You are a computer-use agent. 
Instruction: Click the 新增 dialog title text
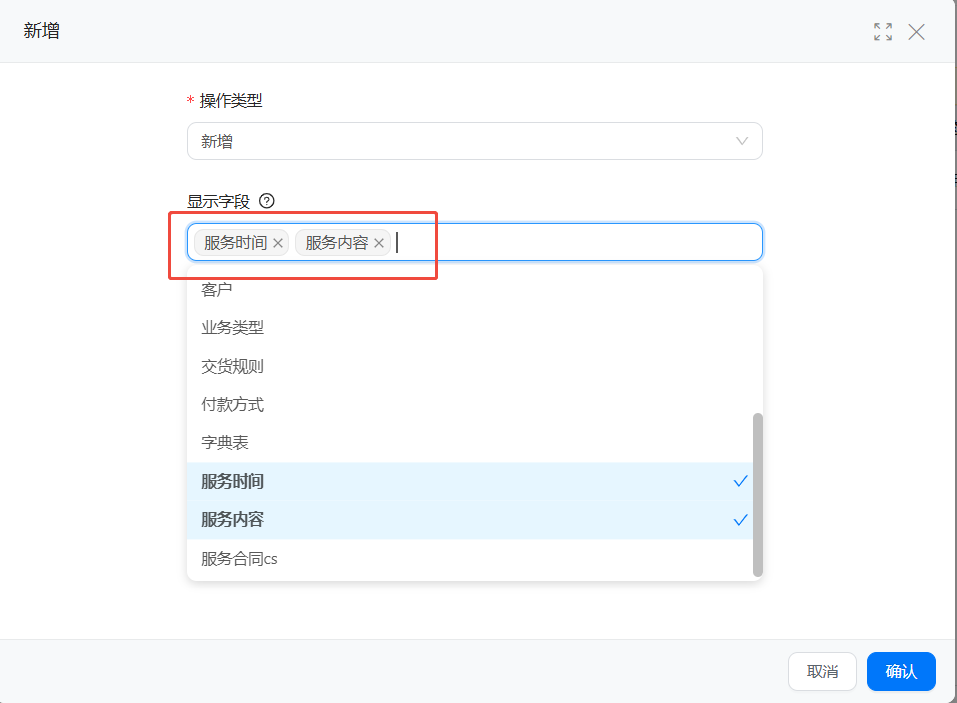(x=42, y=31)
